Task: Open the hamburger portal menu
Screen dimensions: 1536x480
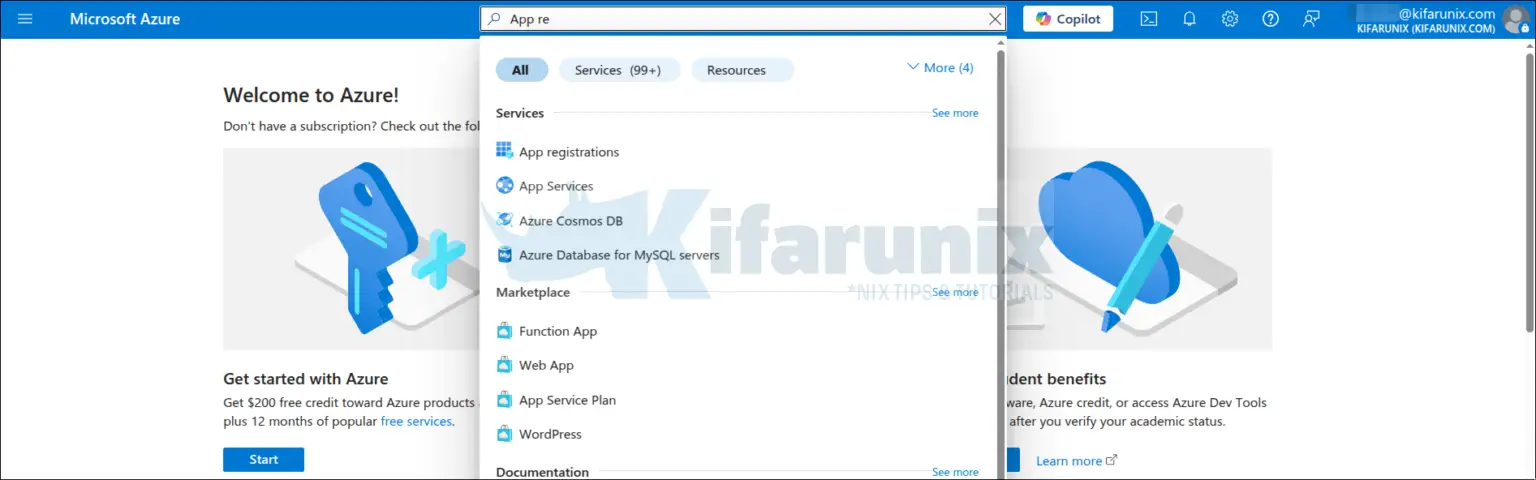Action: pos(25,19)
